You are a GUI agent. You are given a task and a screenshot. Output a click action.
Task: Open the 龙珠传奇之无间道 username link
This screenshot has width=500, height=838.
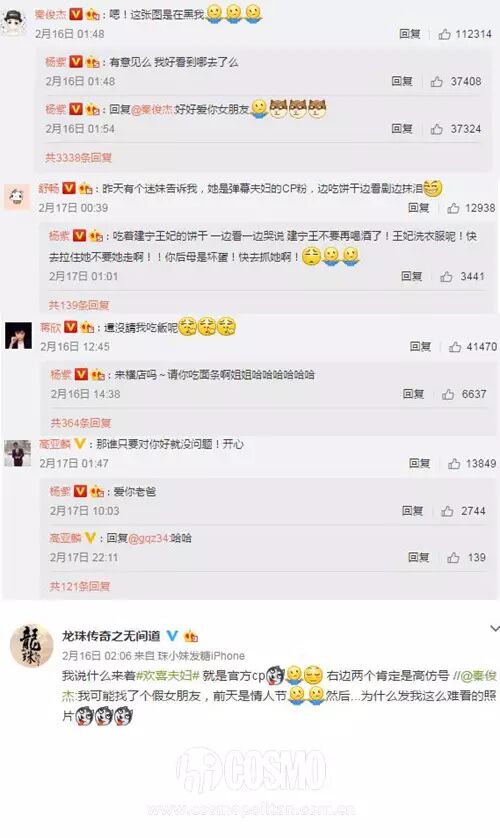pos(111,635)
